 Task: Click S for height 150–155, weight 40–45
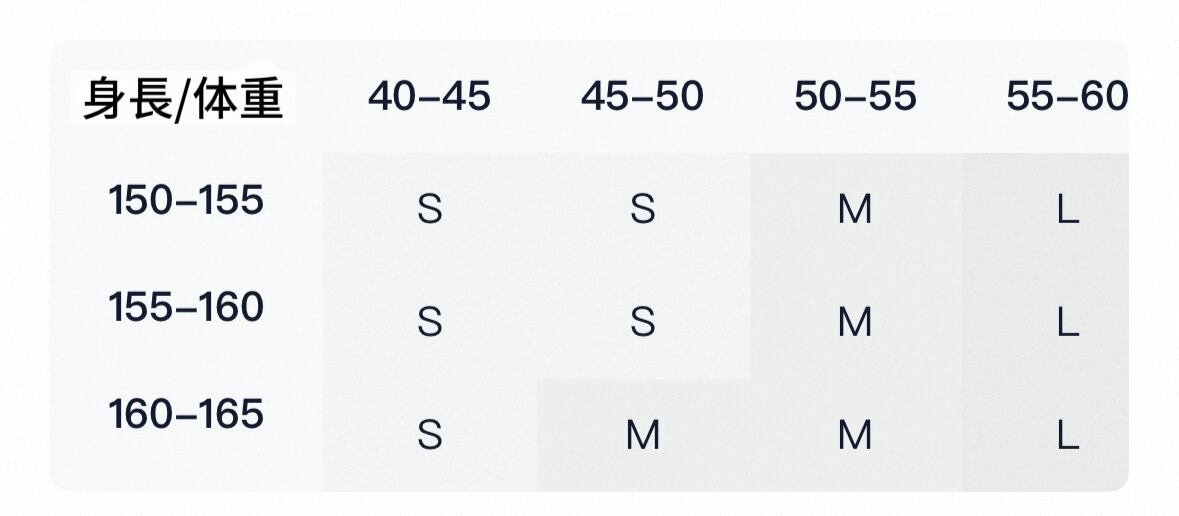tap(429, 210)
